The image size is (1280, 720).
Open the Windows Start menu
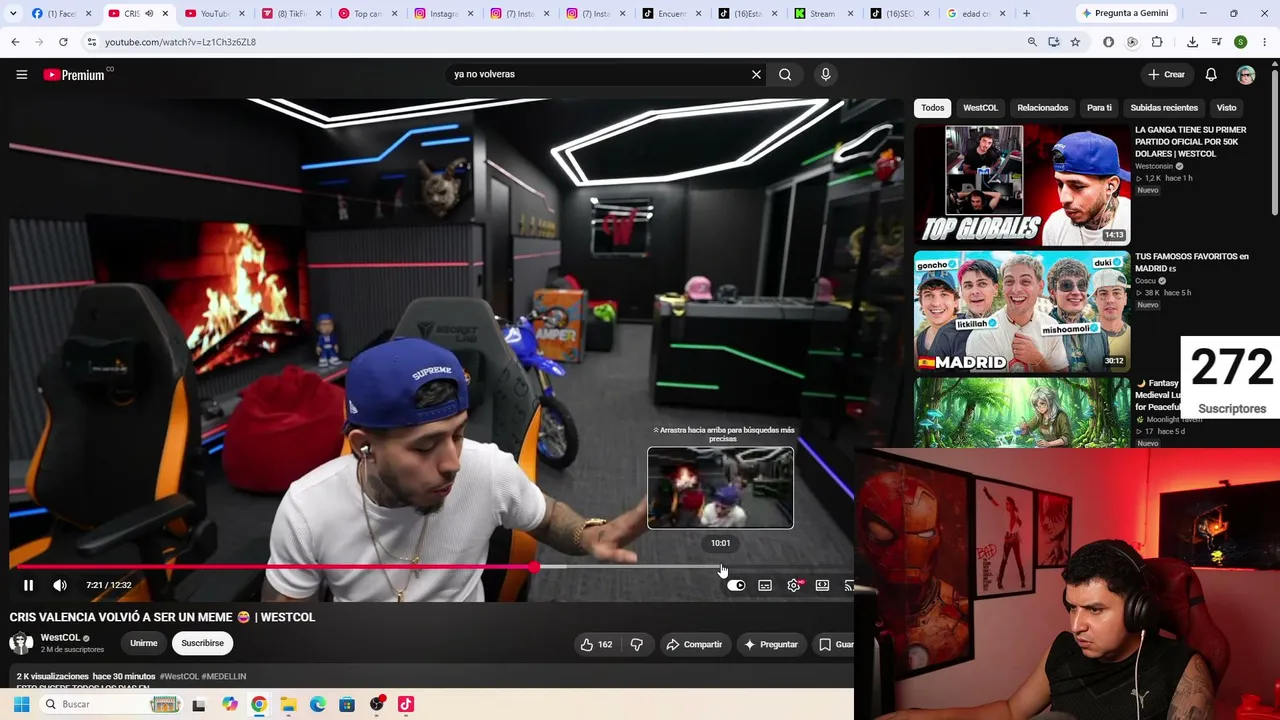(21, 705)
